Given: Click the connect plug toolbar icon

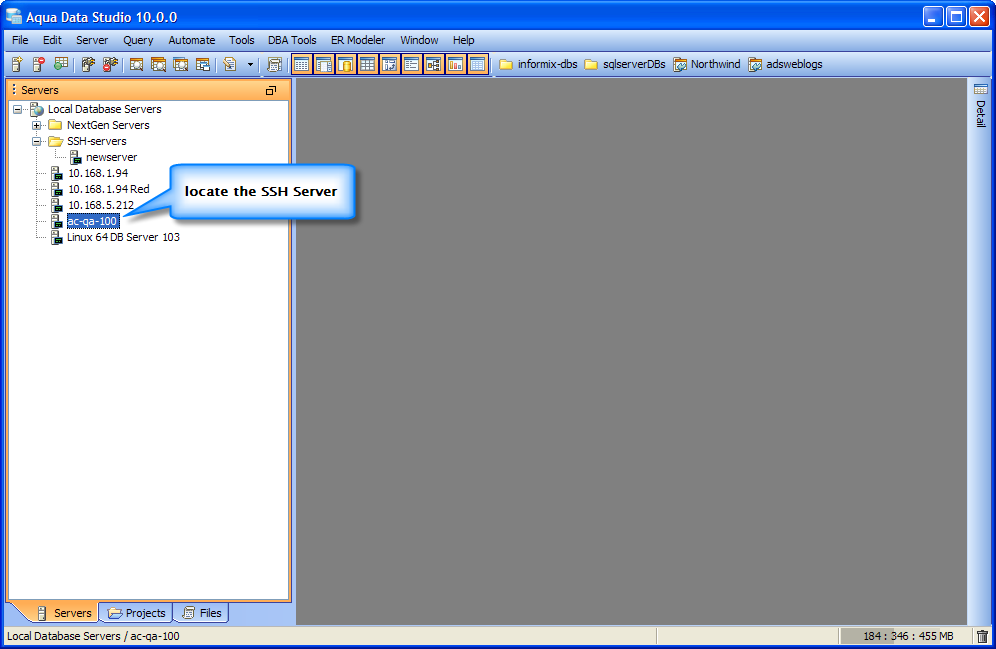Looking at the screenshot, I should point(88,64).
